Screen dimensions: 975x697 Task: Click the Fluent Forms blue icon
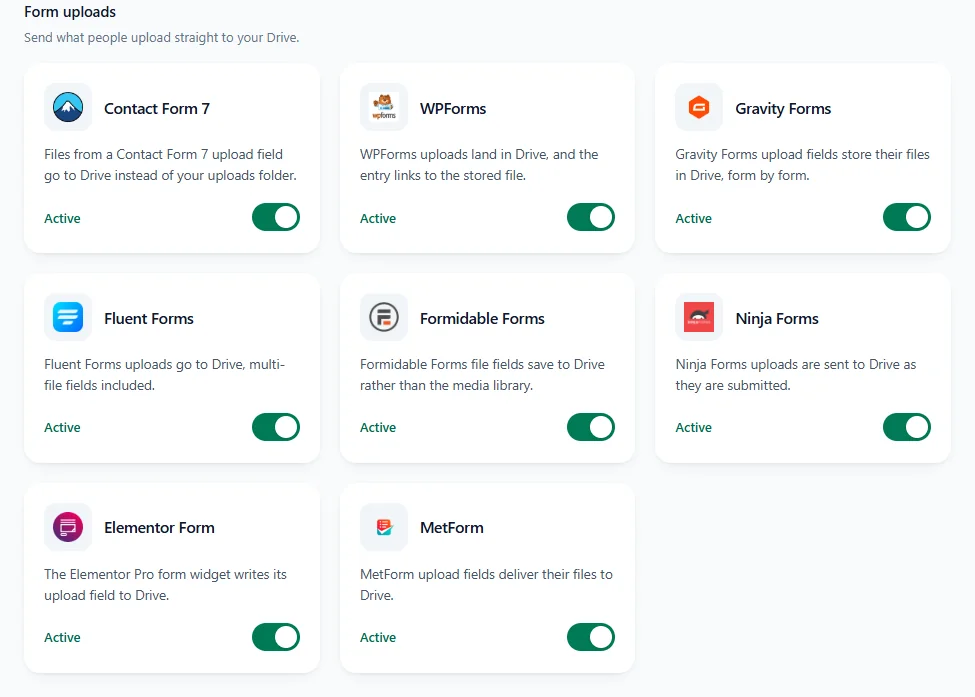(x=68, y=317)
